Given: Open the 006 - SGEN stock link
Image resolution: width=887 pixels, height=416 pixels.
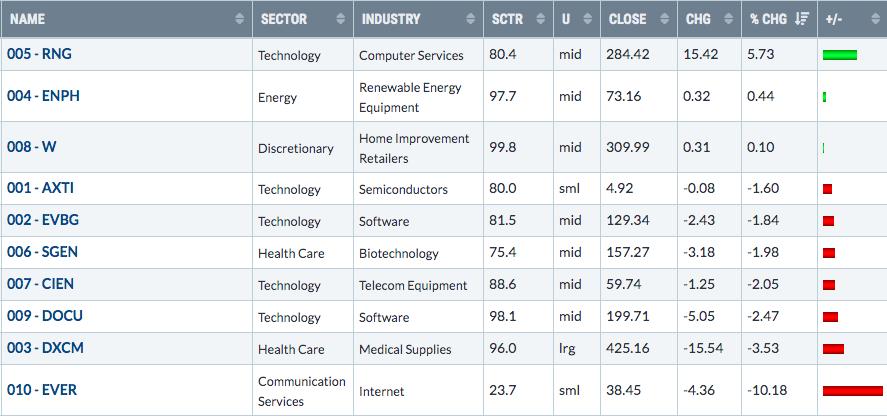Looking at the screenshot, I should (42, 252).
